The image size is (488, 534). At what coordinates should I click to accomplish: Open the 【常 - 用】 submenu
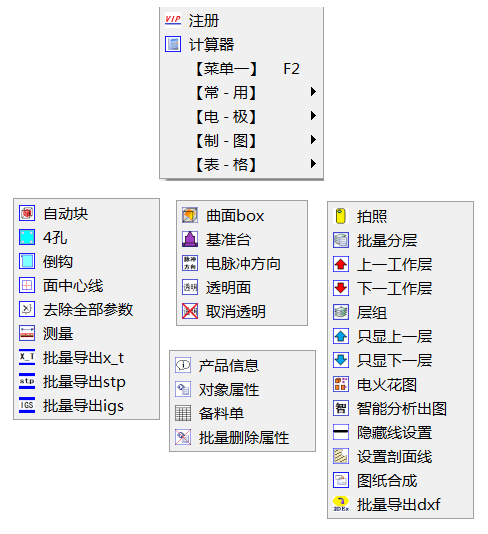tap(241, 92)
